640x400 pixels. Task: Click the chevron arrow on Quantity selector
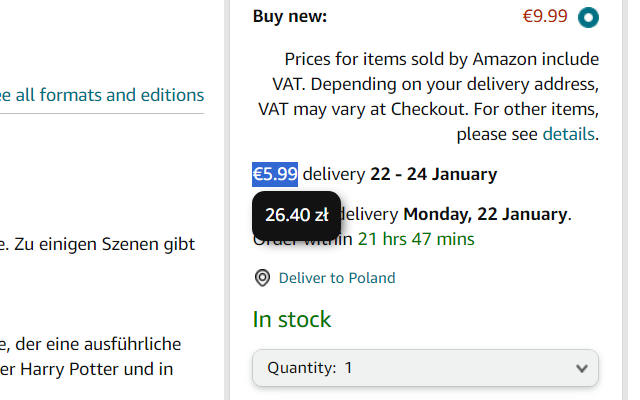(x=582, y=368)
